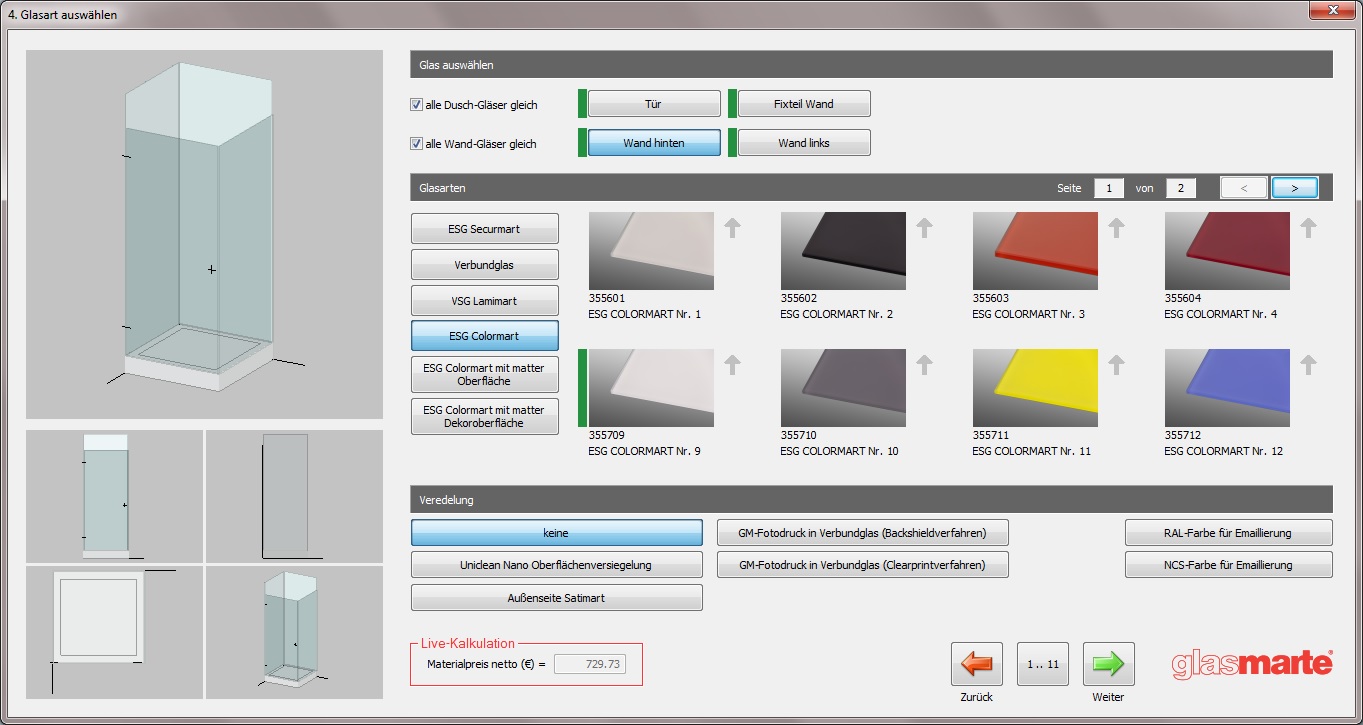Select the ESG Securmart glass category

click(x=484, y=229)
